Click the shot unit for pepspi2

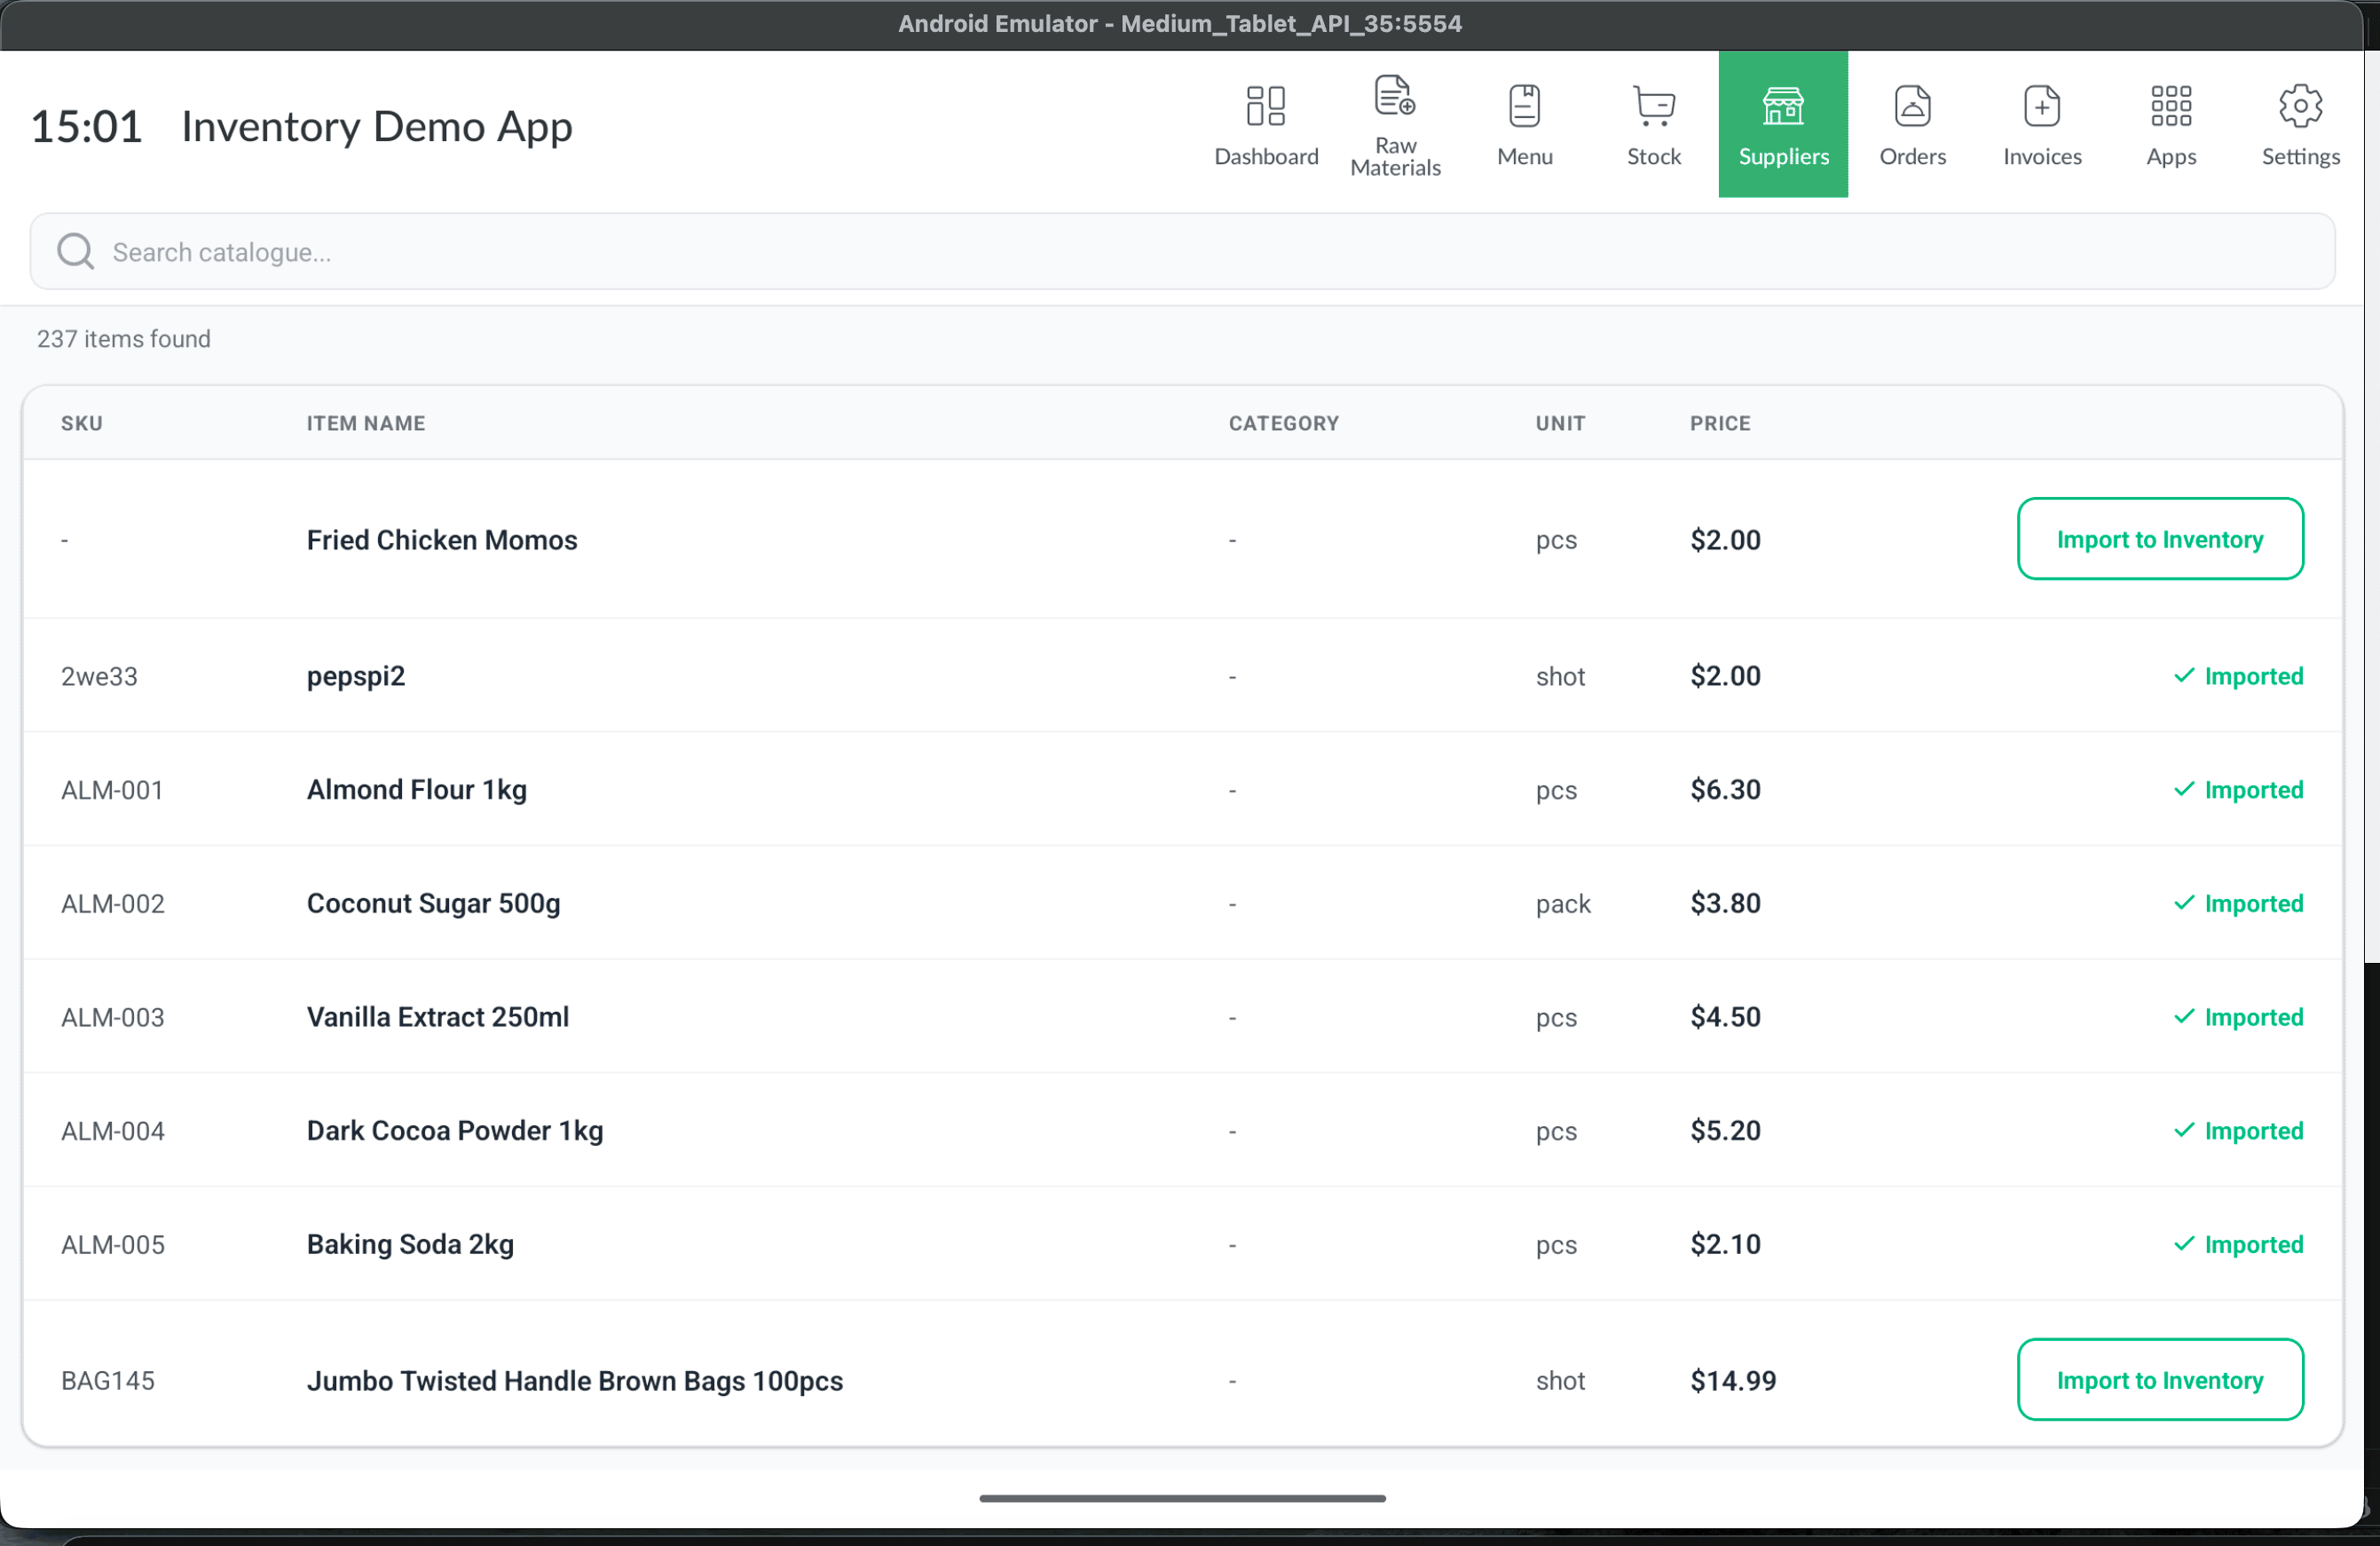pyautogui.click(x=1560, y=677)
